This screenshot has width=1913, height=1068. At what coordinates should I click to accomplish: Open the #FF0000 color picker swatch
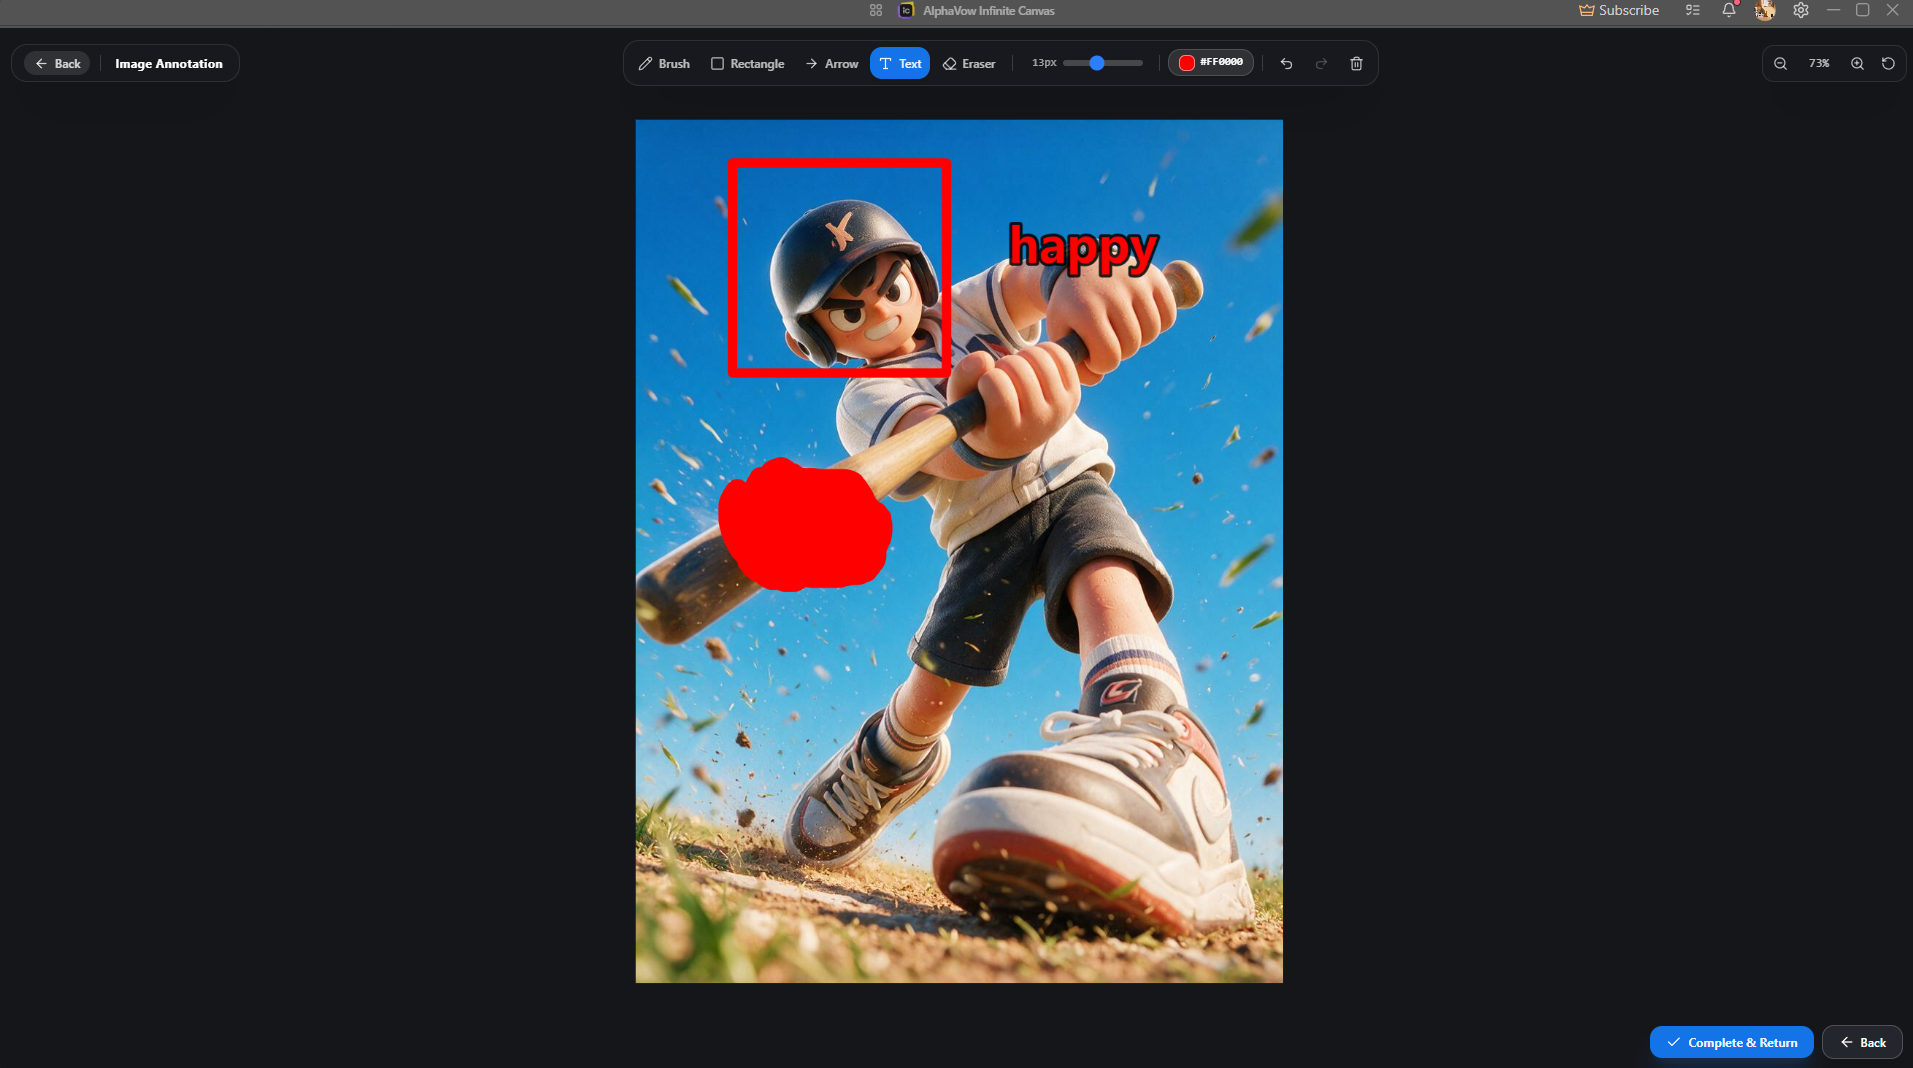point(1210,62)
